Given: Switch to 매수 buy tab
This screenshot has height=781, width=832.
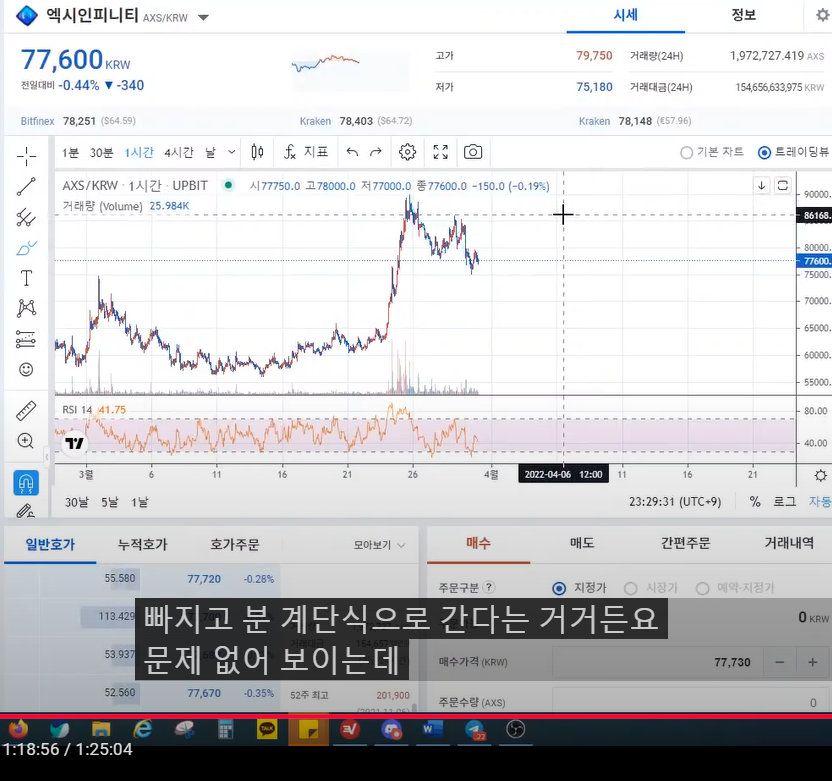Looking at the screenshot, I should 478,543.
